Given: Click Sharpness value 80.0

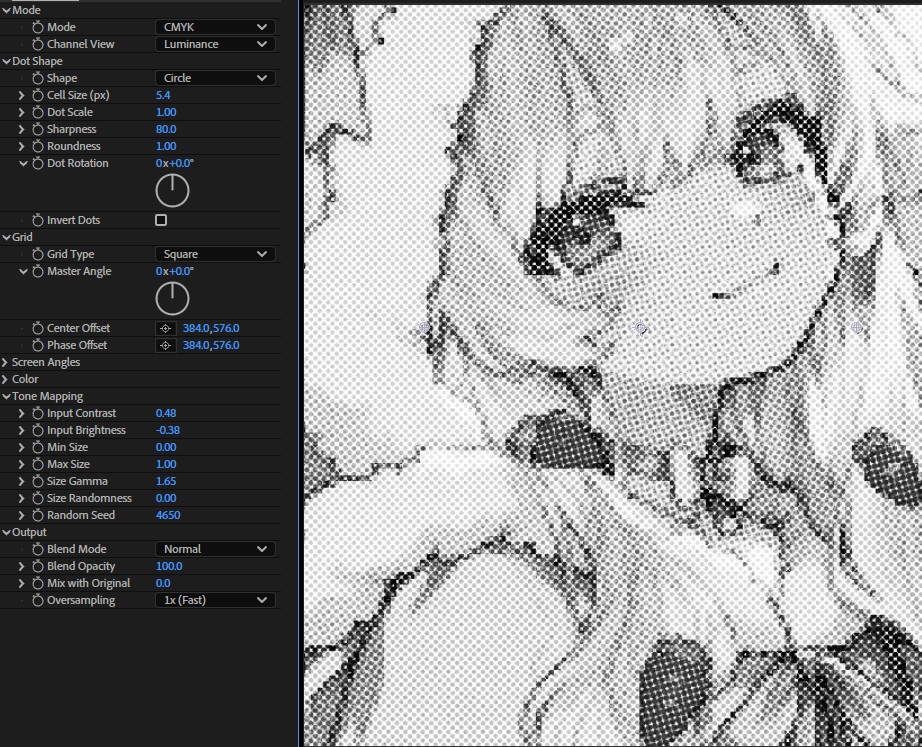Looking at the screenshot, I should (x=166, y=129).
